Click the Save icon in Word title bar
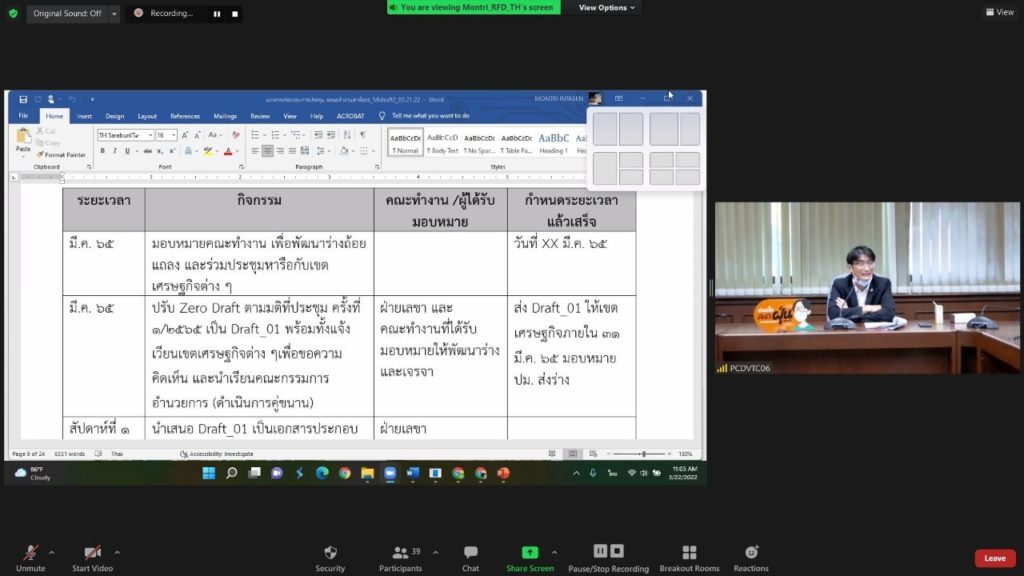The width and height of the screenshot is (1024, 576). tap(23, 99)
